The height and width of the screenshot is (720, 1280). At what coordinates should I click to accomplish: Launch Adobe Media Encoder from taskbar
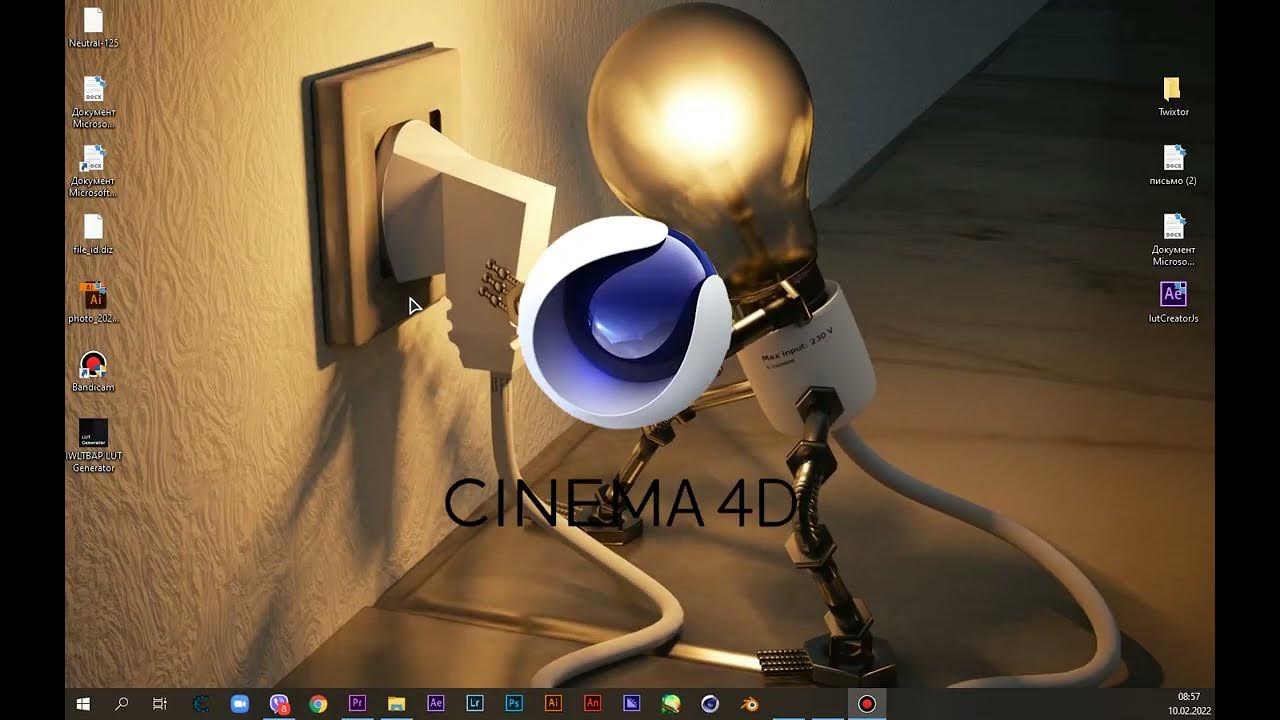(x=631, y=704)
